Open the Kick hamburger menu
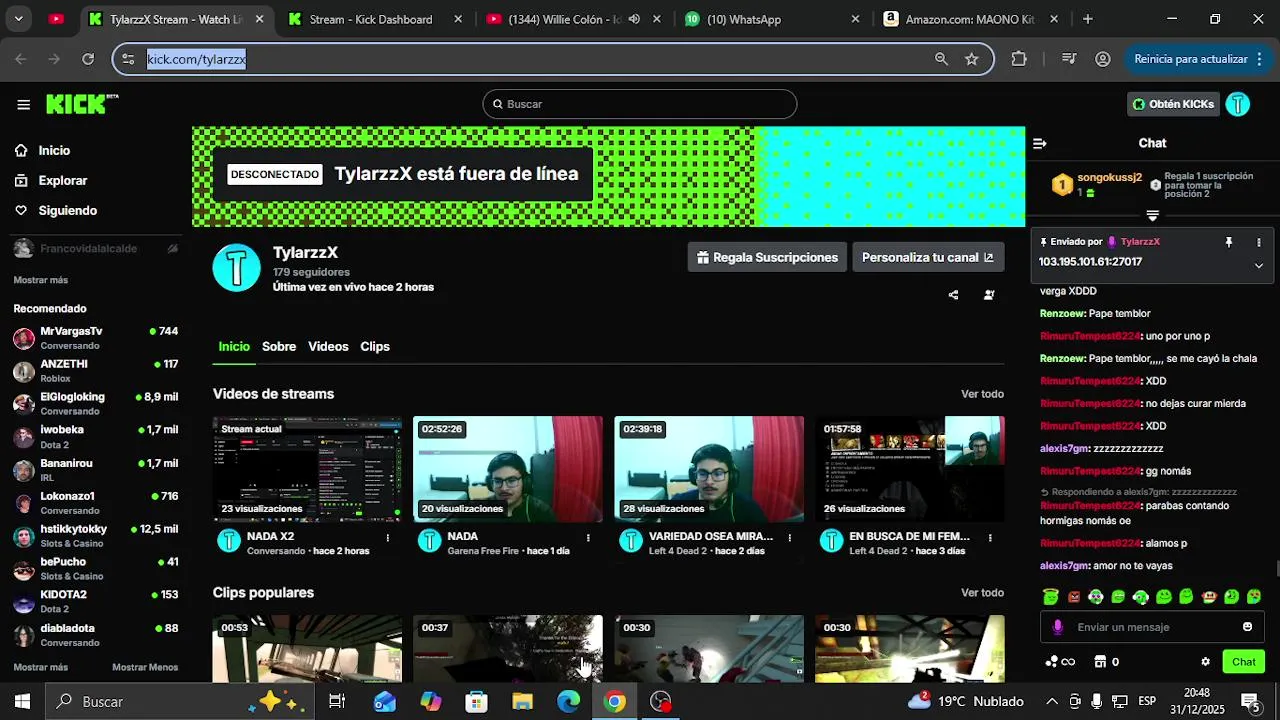Viewport: 1280px width, 720px height. 23,105
